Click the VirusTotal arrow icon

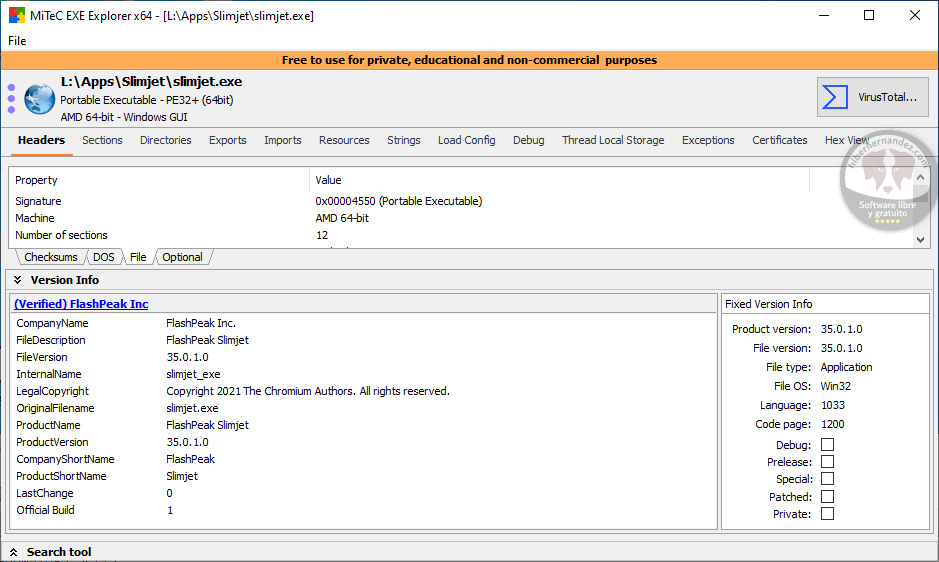coord(835,97)
